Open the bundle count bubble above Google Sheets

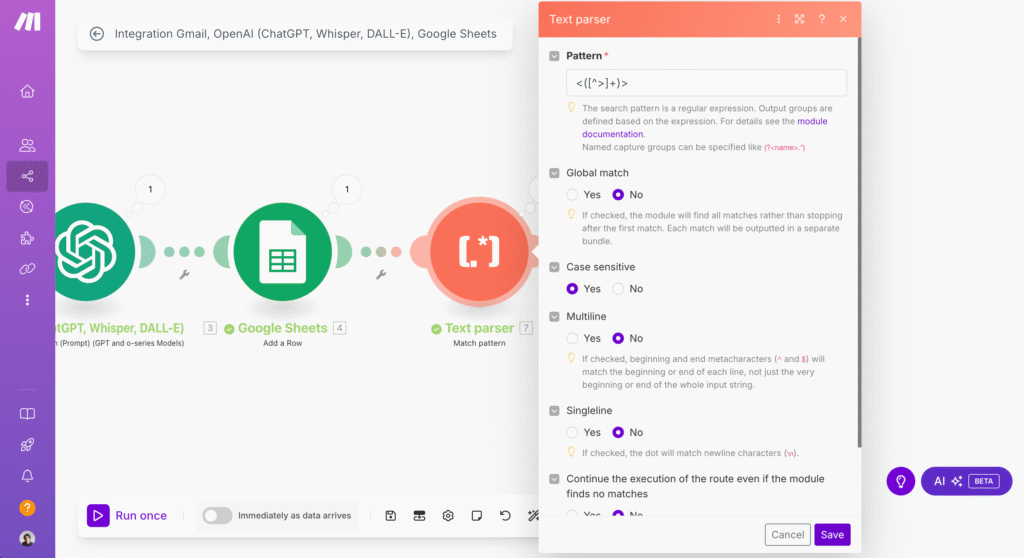pos(347,189)
